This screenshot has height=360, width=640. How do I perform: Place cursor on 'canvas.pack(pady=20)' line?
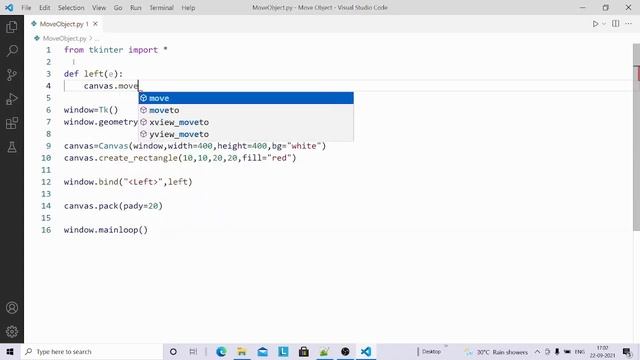click(113, 206)
